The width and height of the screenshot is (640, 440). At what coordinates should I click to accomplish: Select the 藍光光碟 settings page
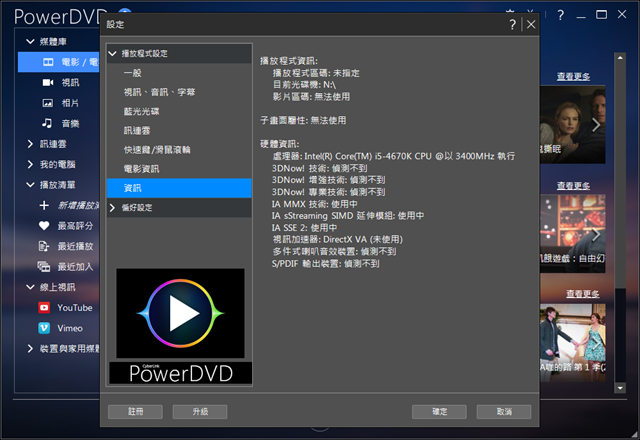pos(179,111)
